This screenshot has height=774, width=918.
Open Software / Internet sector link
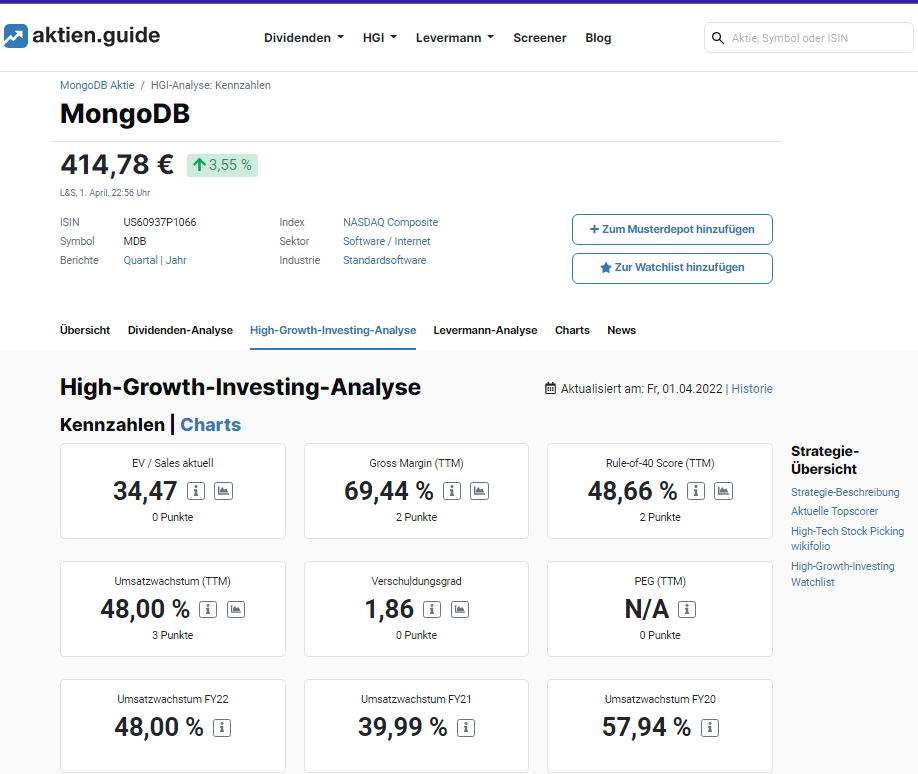pos(386,241)
